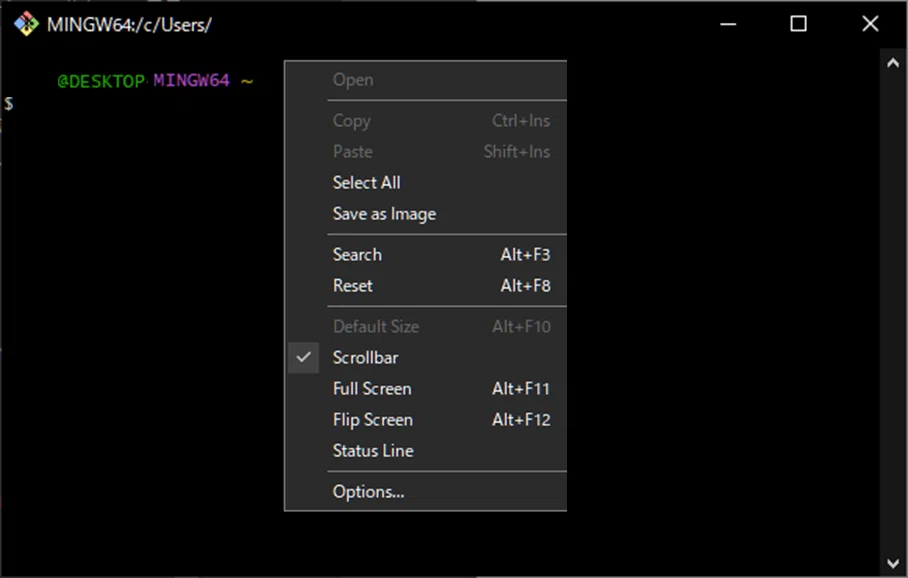This screenshot has height=578, width=908.
Task: Maximize the MINGW64 terminal window
Action: [799, 24]
